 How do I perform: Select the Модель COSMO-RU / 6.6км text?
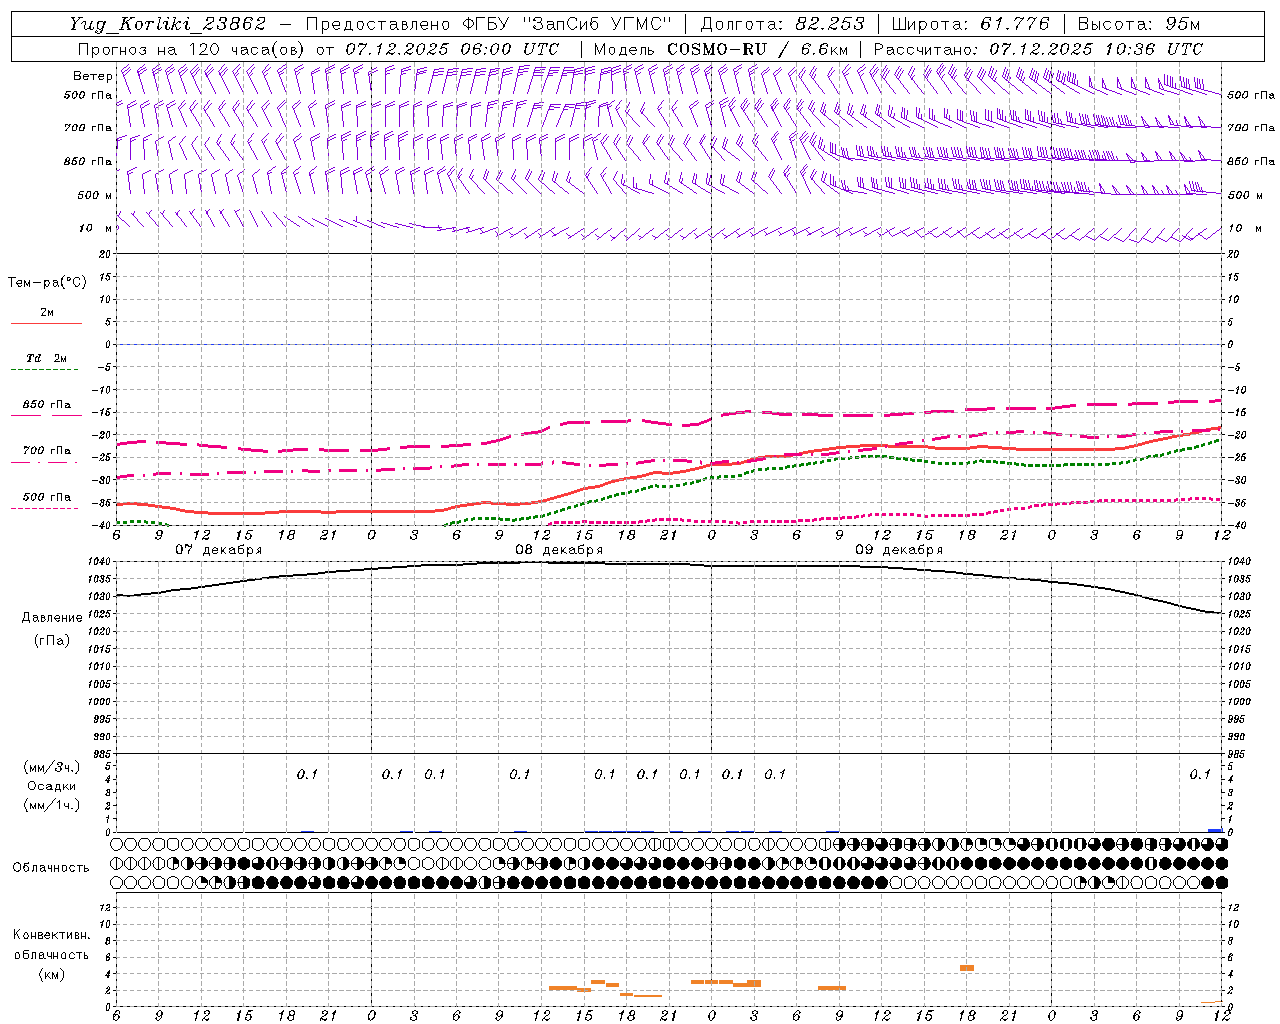pos(721,49)
